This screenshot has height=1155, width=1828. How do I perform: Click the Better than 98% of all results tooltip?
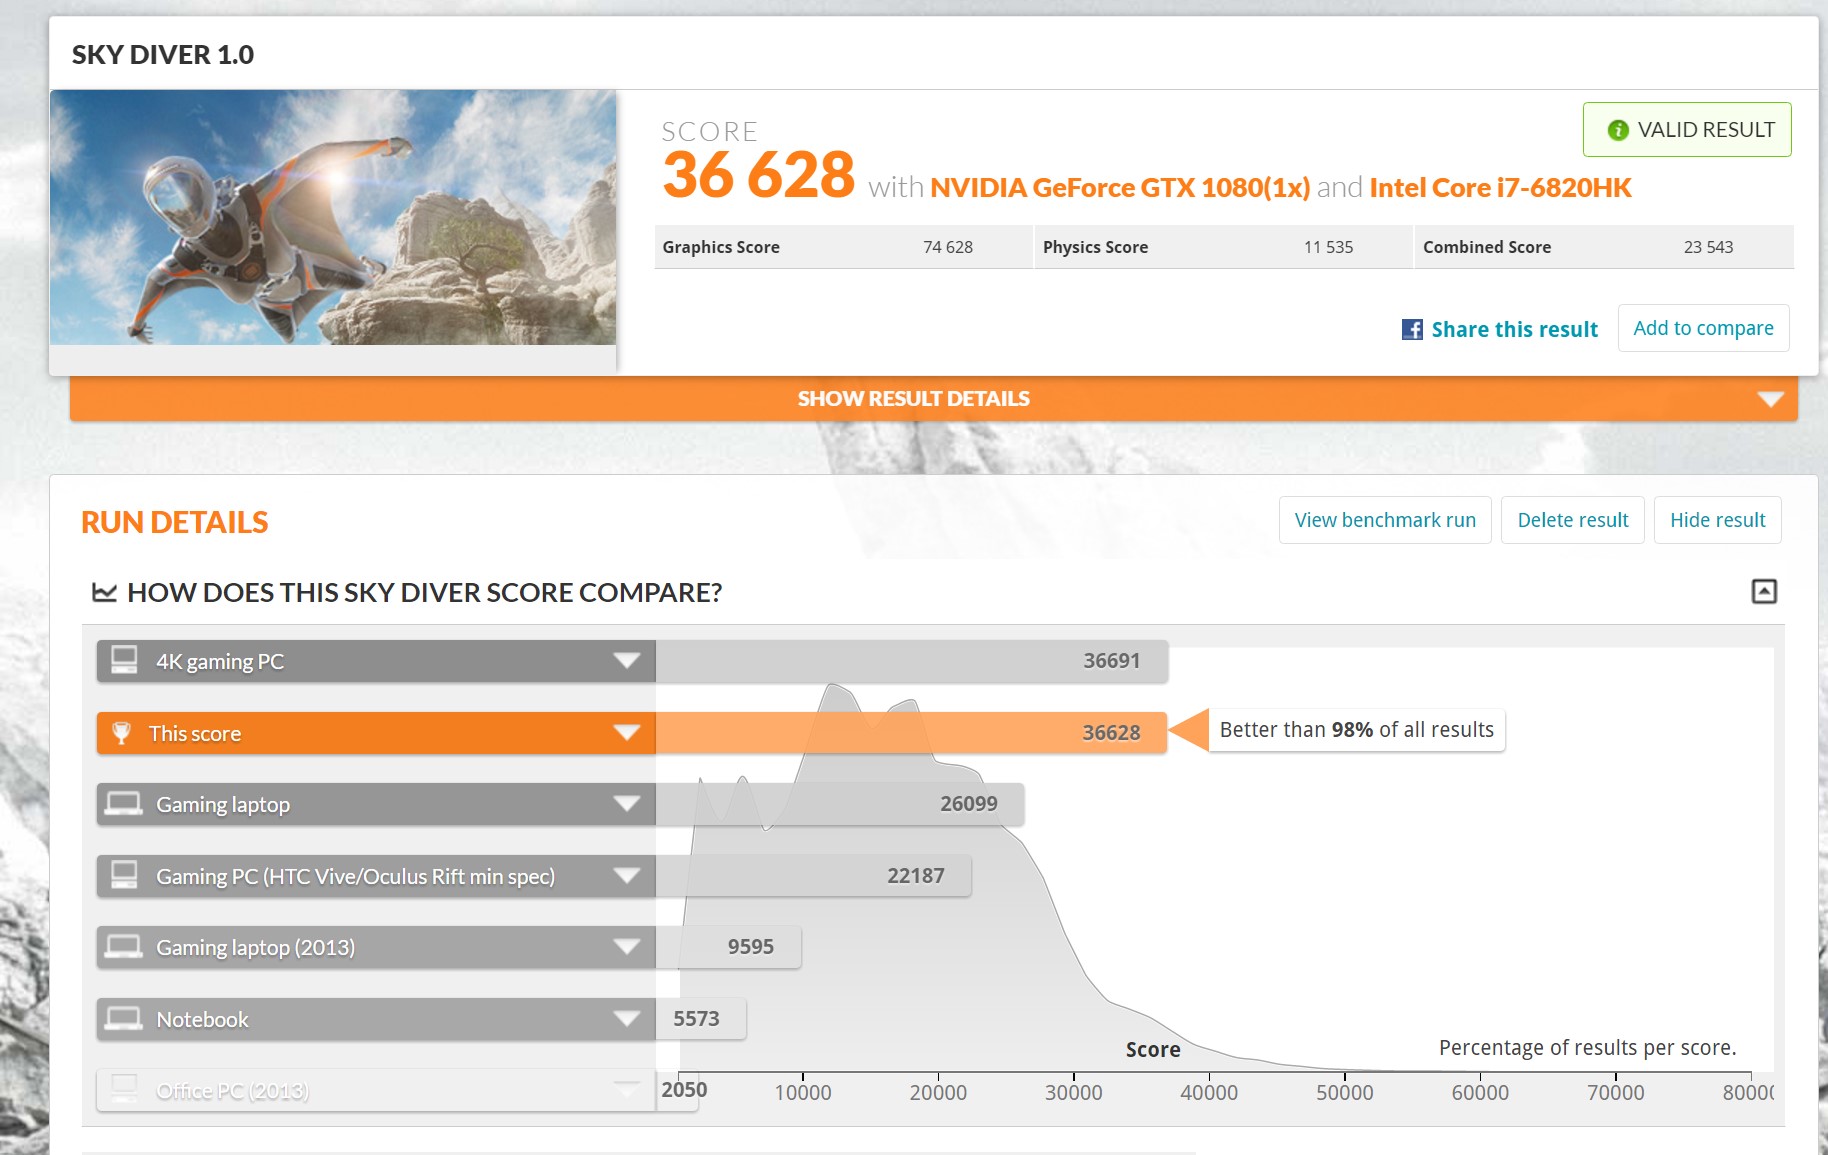click(1357, 730)
